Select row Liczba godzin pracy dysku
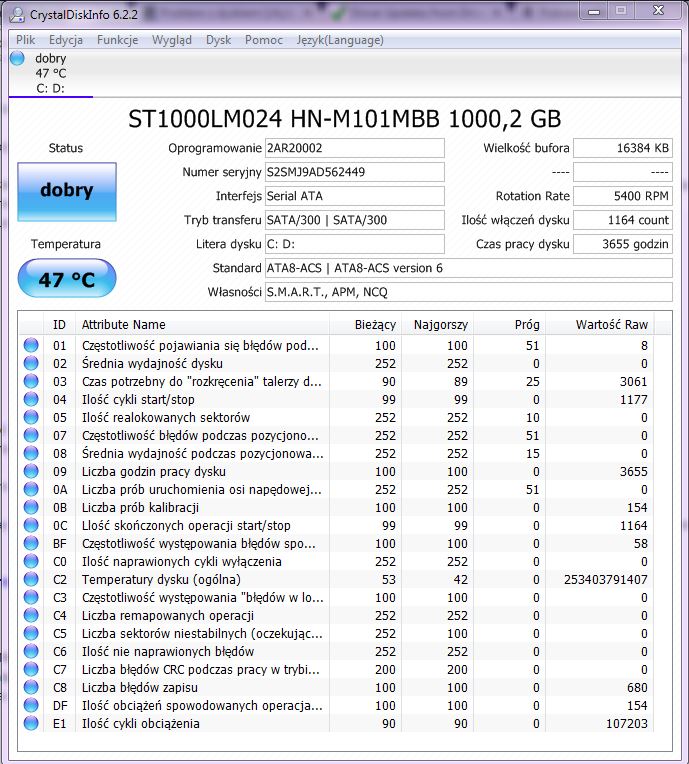Viewport: 689px width, 764px height. coord(337,472)
